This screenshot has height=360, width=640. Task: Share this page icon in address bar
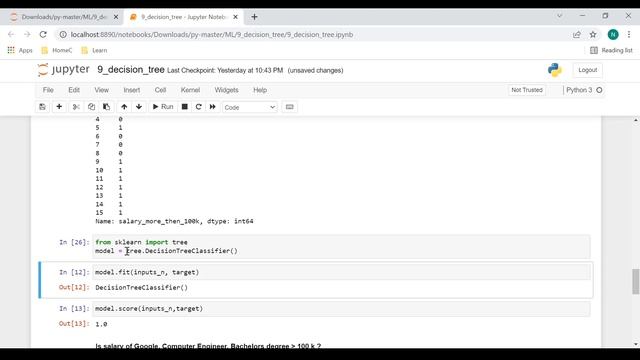coord(577,35)
